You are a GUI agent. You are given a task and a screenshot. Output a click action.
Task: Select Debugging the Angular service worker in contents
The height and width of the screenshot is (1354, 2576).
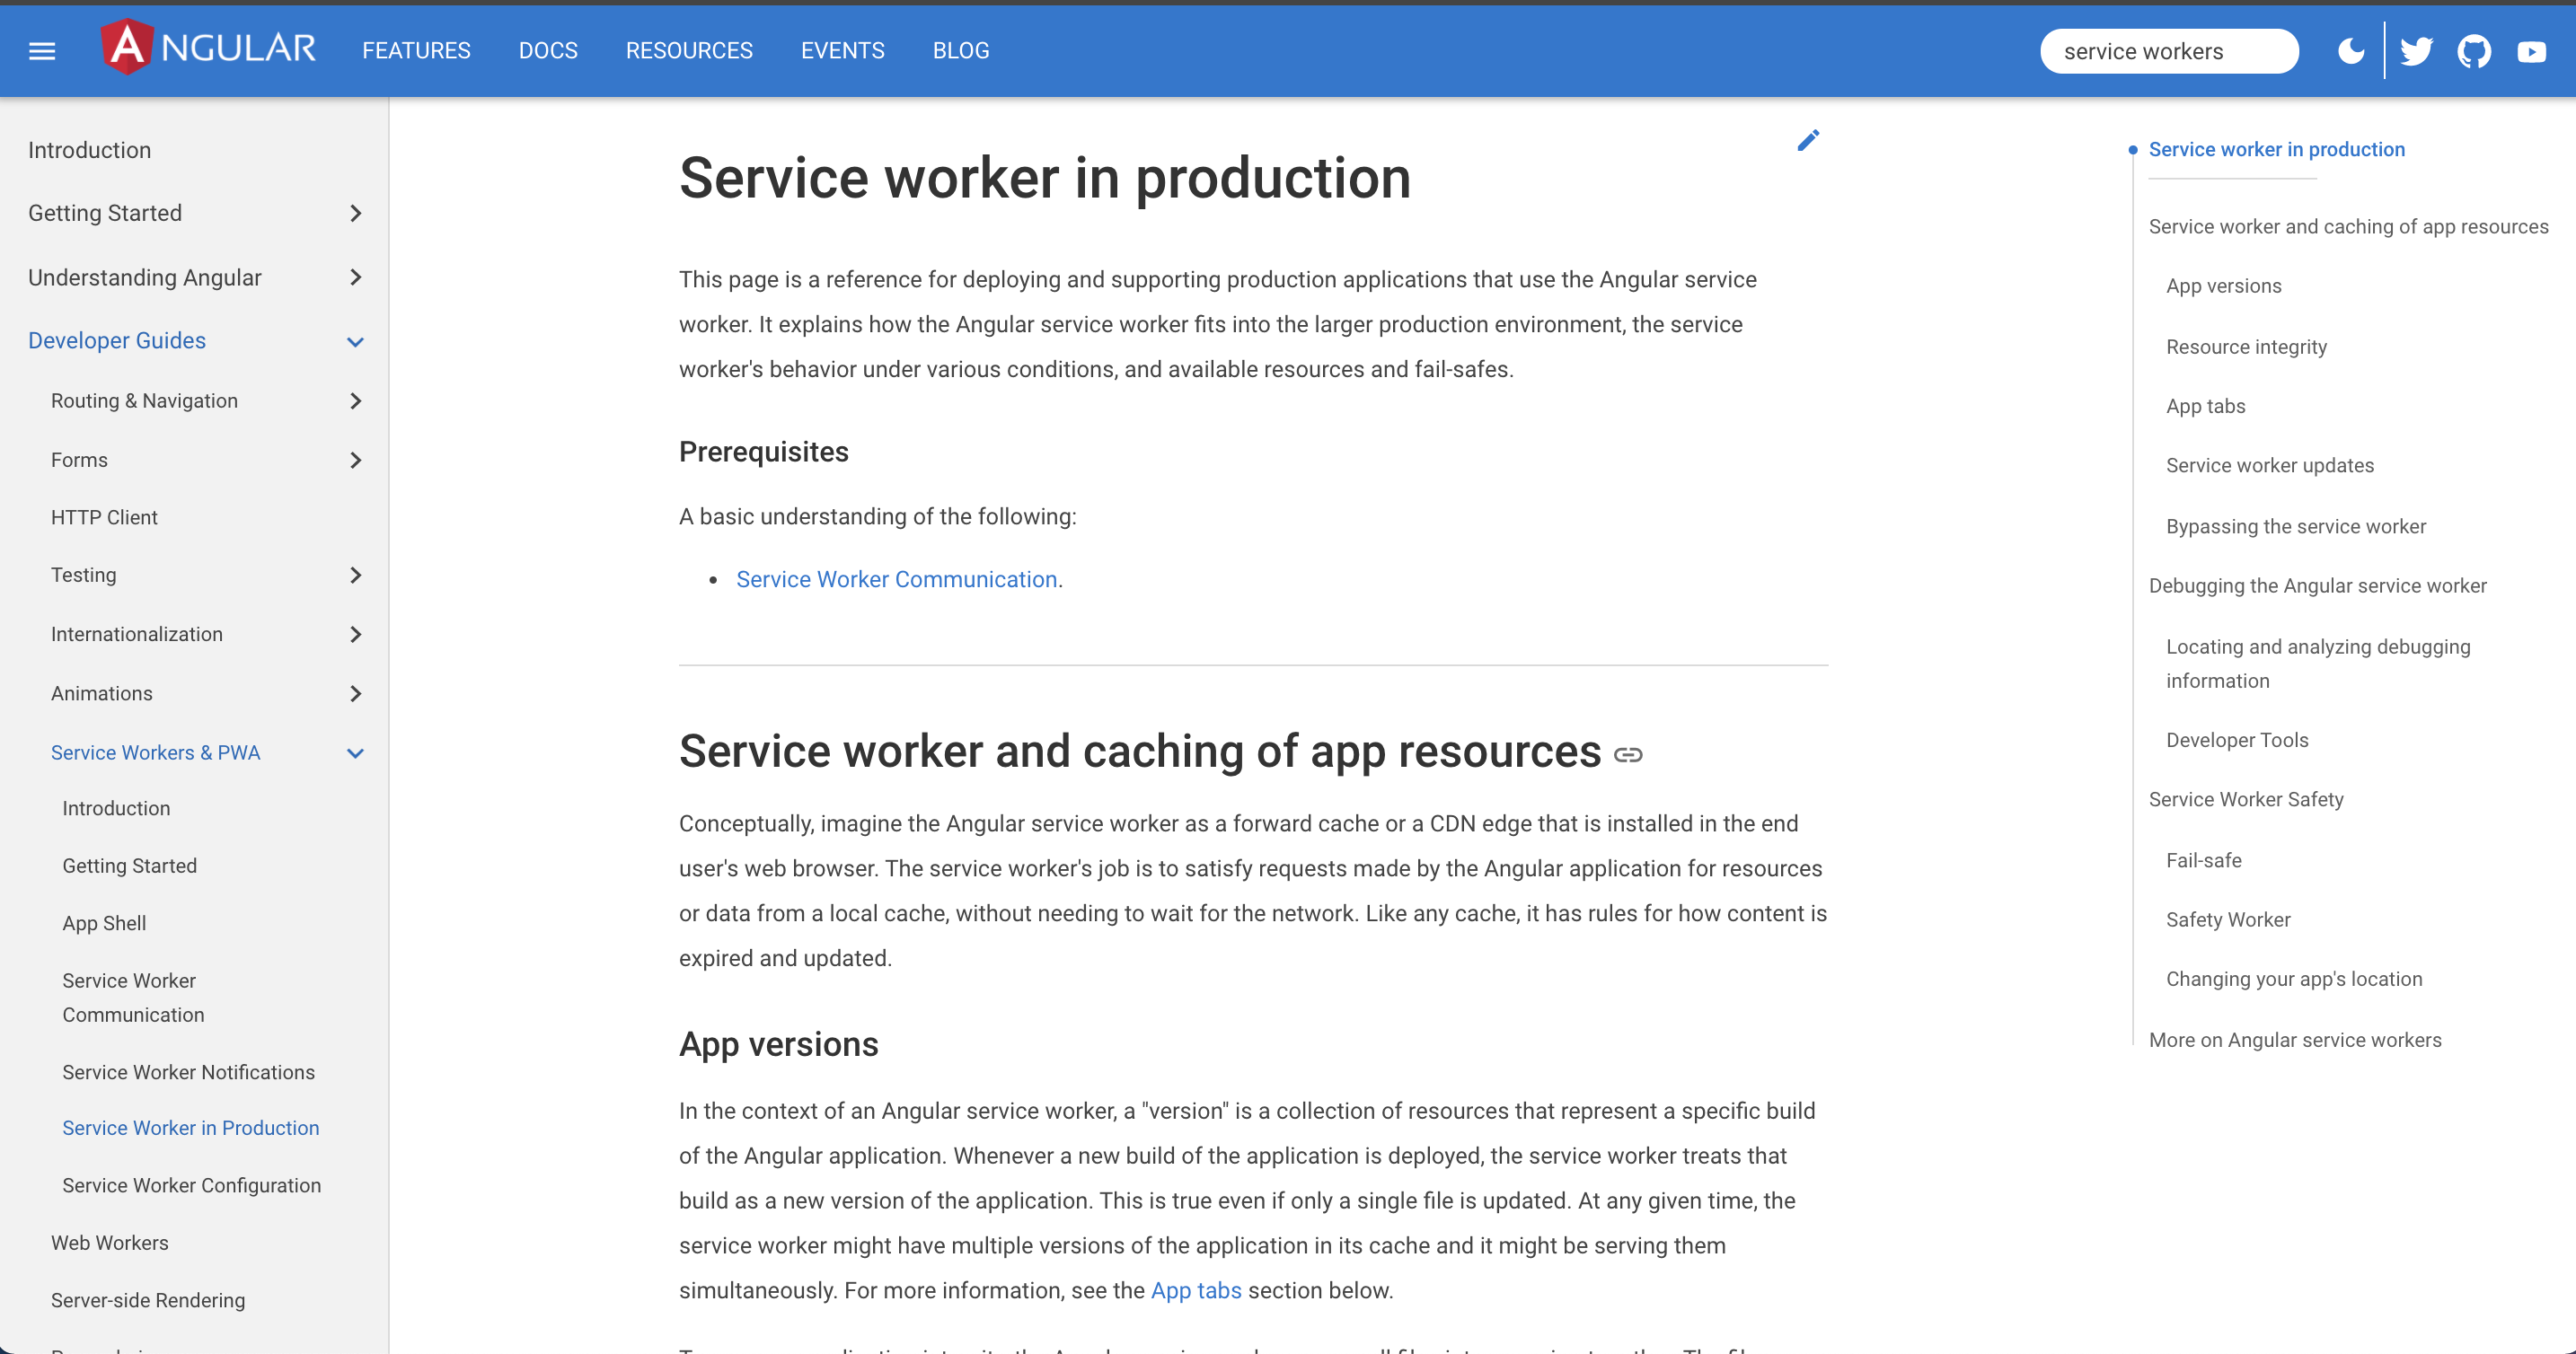coord(2317,585)
